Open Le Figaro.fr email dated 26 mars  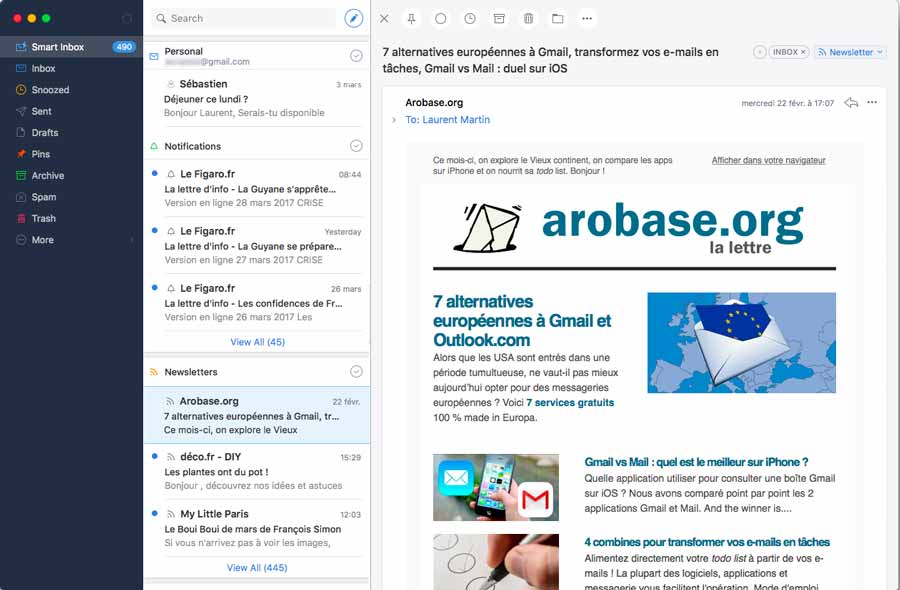tap(257, 302)
